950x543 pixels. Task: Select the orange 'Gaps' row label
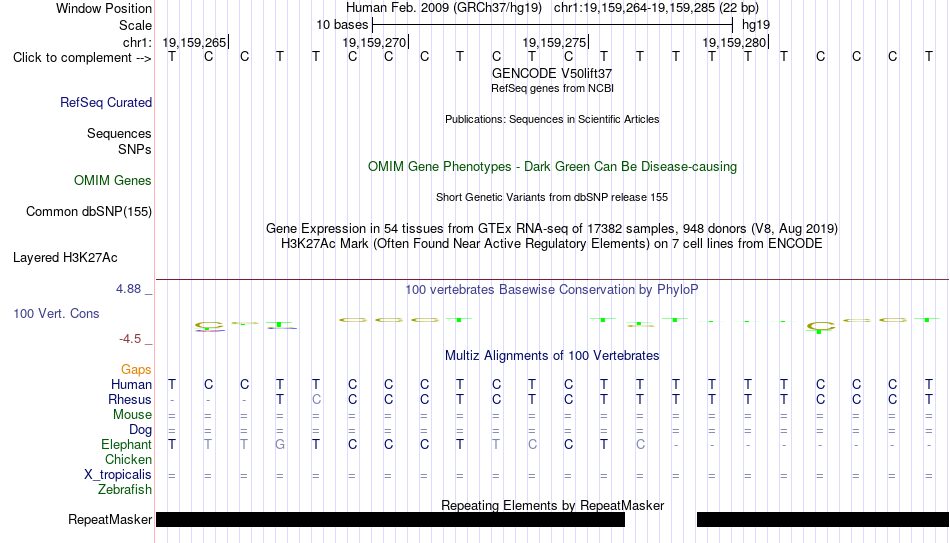(x=136, y=370)
